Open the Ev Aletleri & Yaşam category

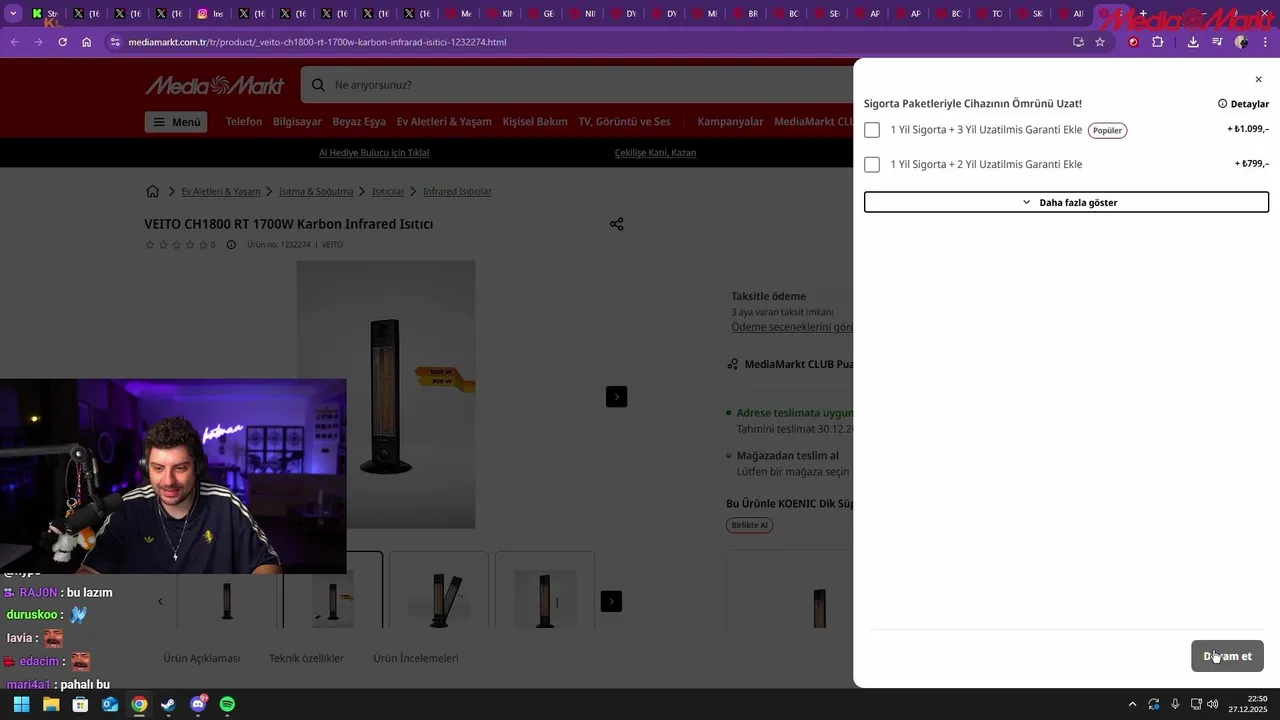[444, 122]
